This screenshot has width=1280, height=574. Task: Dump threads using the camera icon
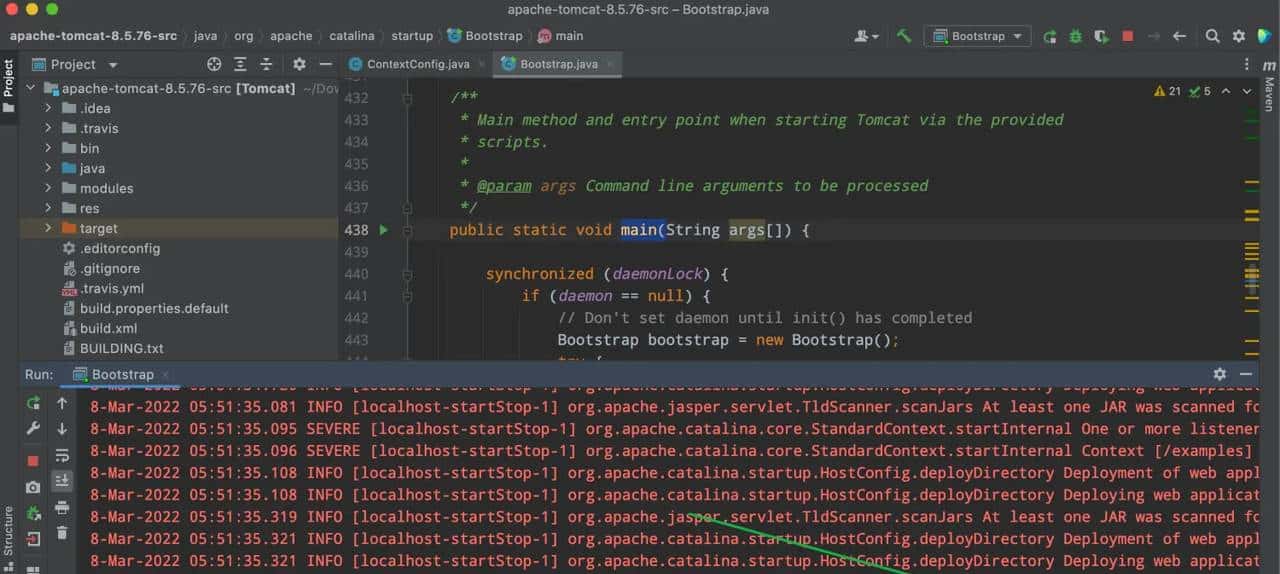[33, 487]
